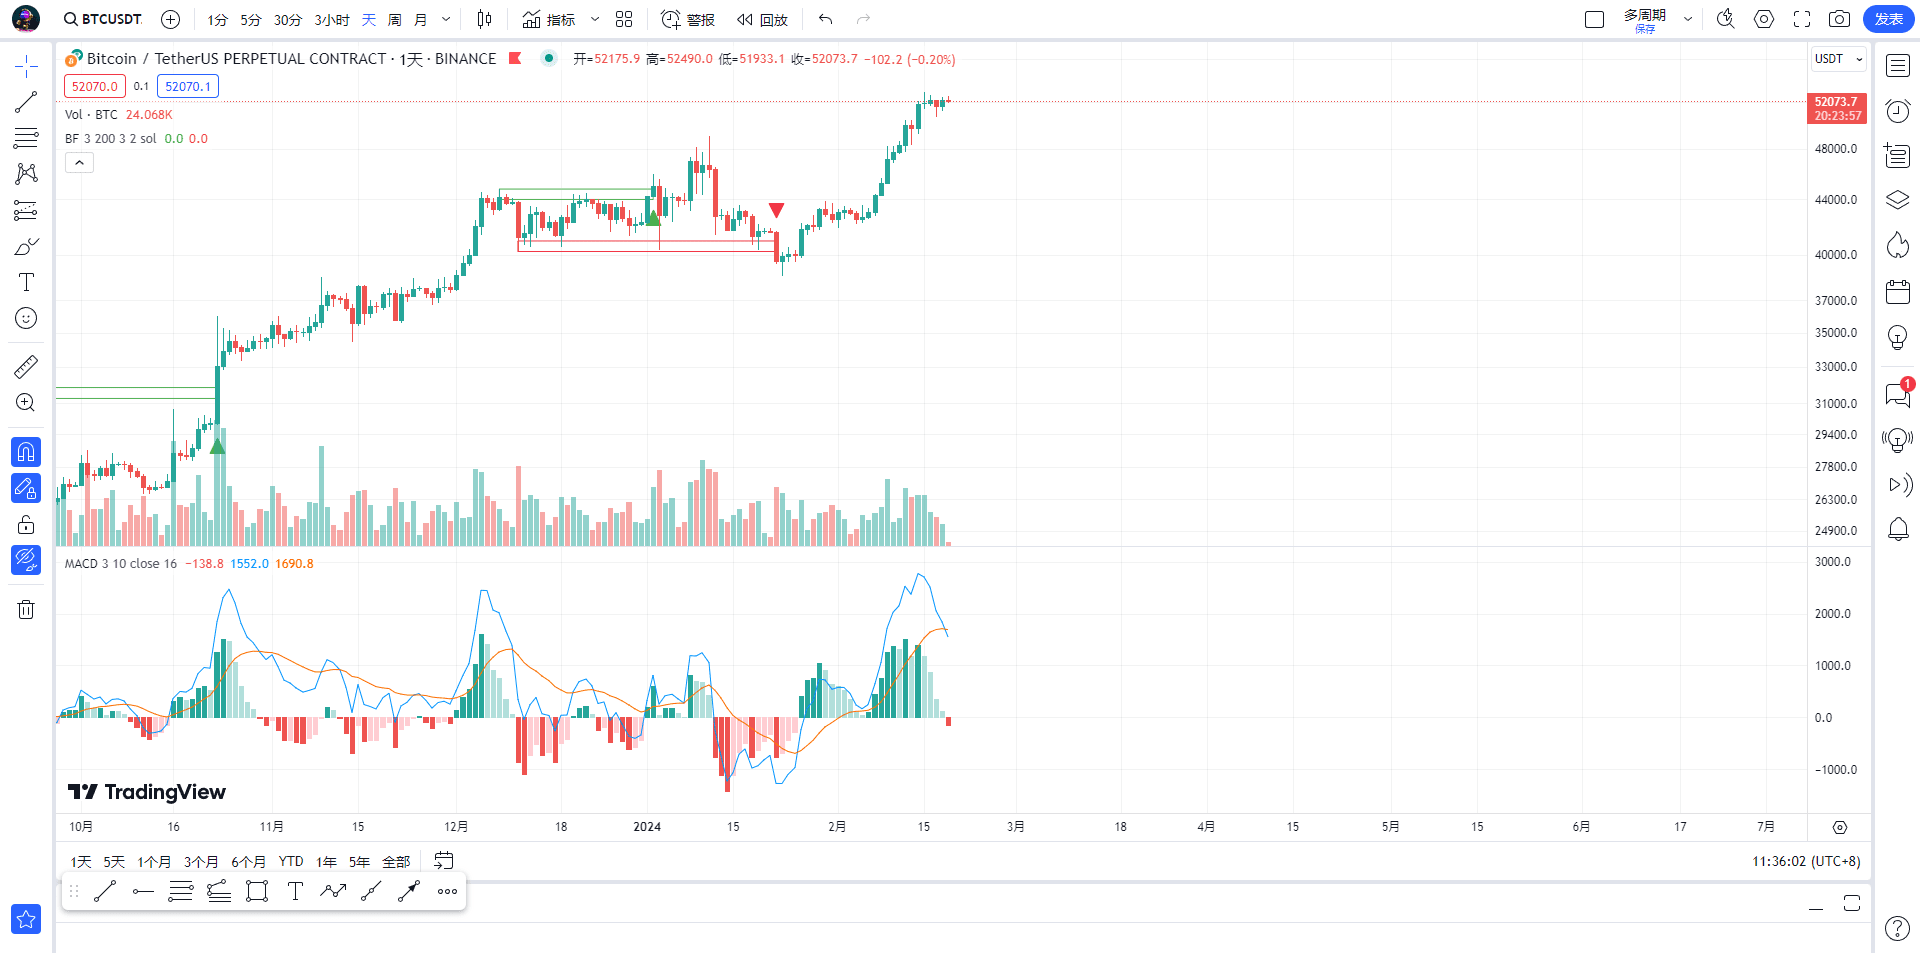This screenshot has width=1920, height=953.
Task: Click the 52070.1 buy price button
Action: coord(188,86)
